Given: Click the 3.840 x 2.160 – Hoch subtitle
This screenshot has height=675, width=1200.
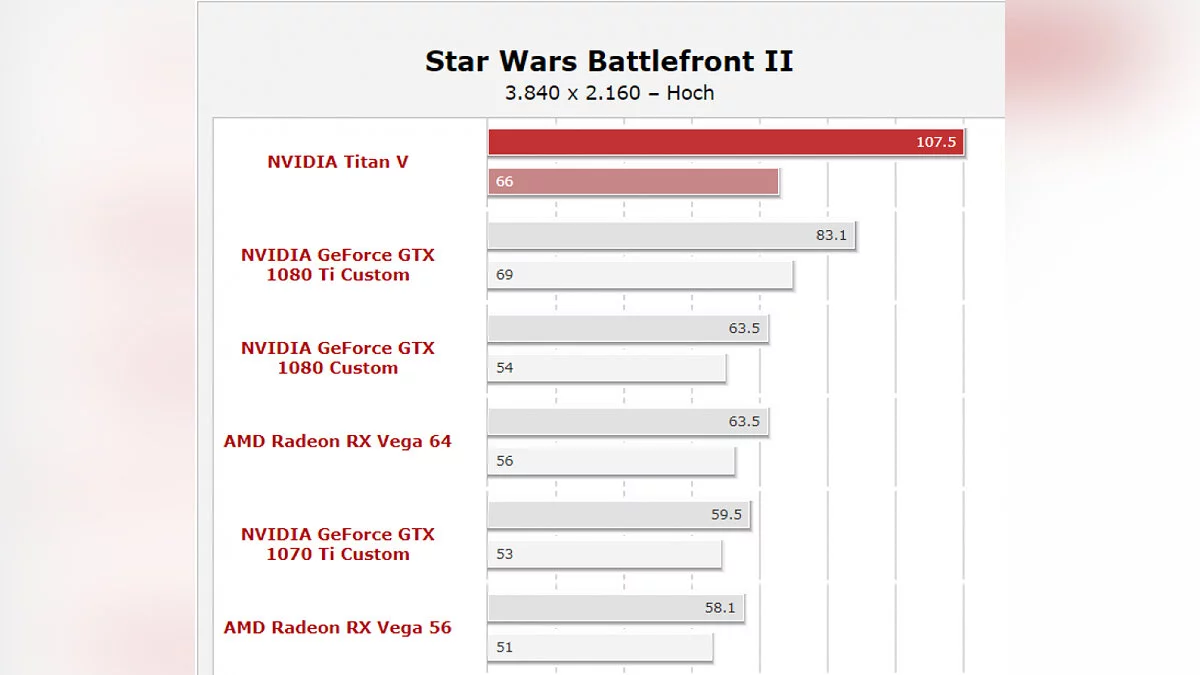Looking at the screenshot, I should (x=609, y=93).
